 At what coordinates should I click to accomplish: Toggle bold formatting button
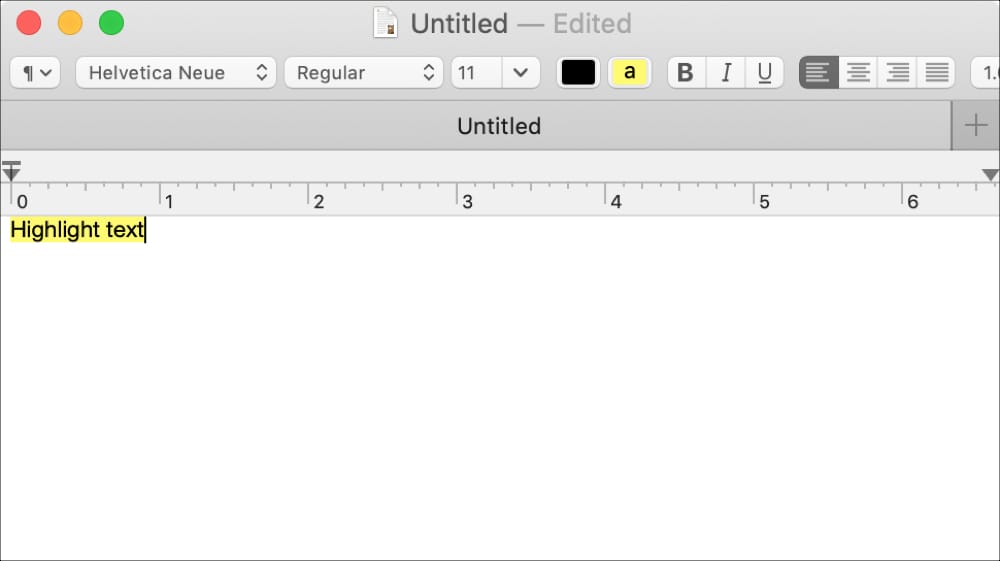[686, 73]
